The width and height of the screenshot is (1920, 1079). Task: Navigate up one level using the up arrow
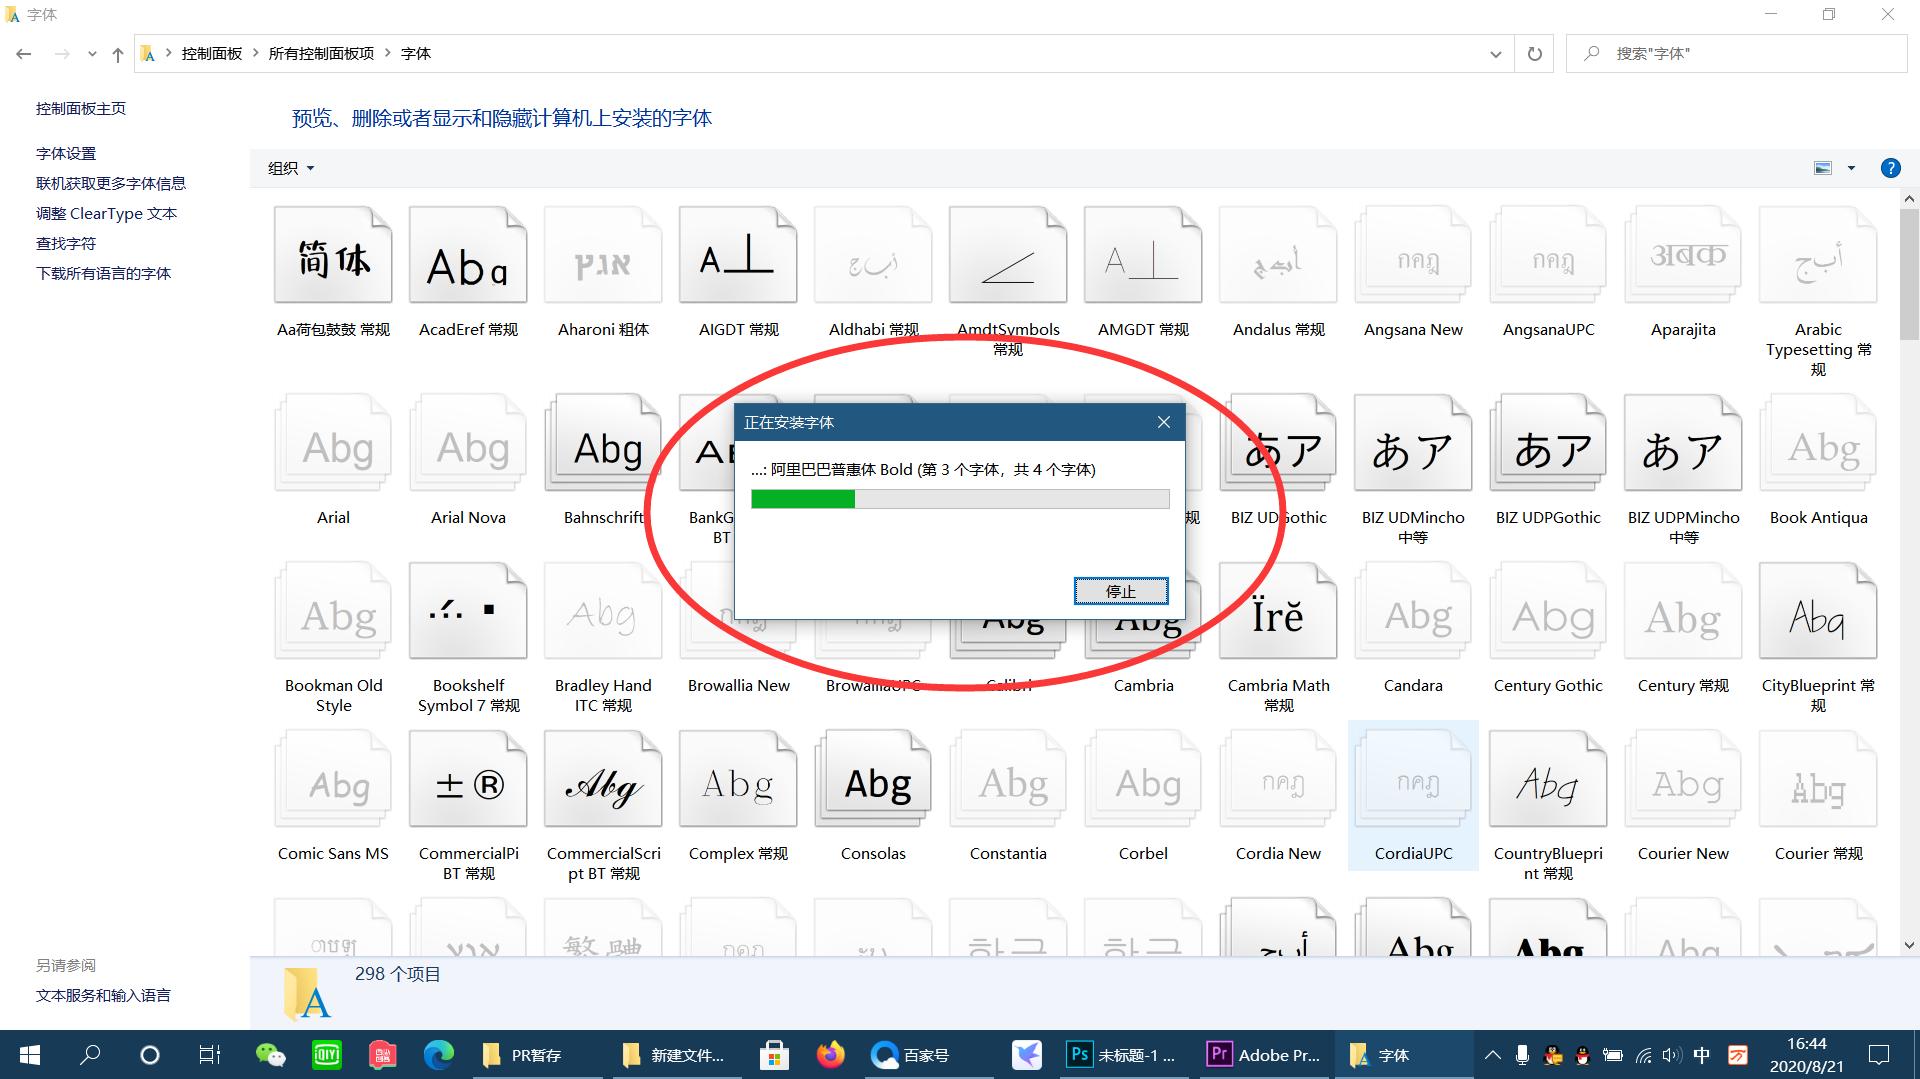coord(117,54)
